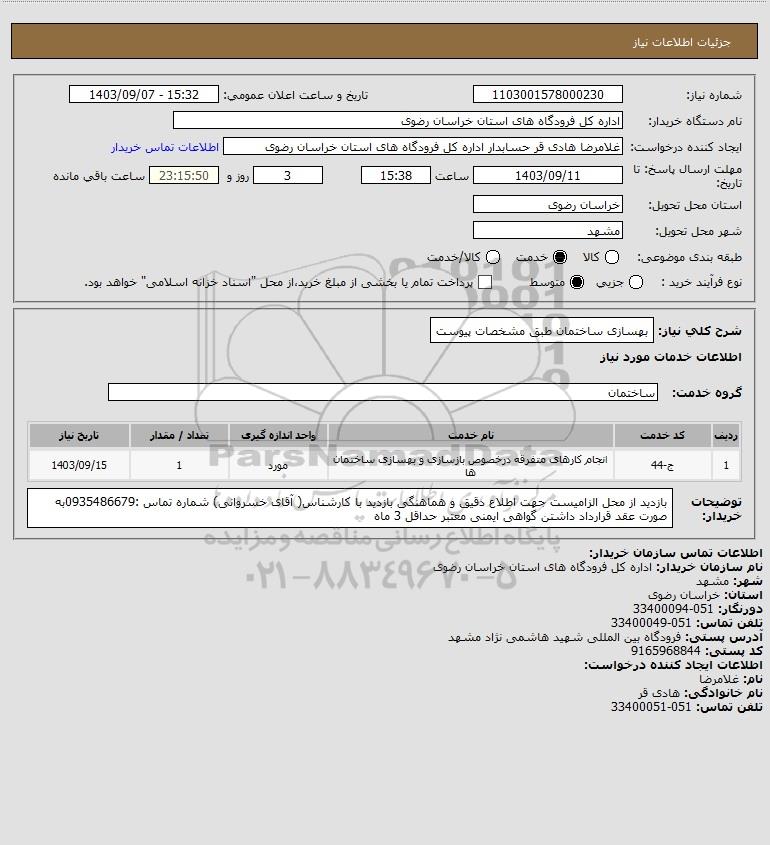770x845 pixels.
Task: Click the delivery city field مشهد
Action: coord(547,231)
